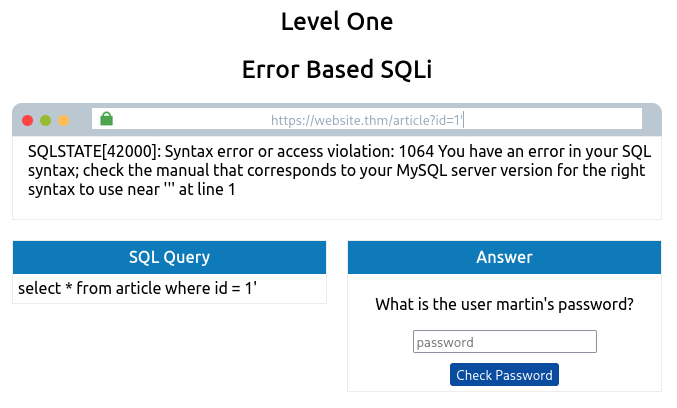Submit with the Check Password button
This screenshot has height=408, width=677.
tap(504, 375)
